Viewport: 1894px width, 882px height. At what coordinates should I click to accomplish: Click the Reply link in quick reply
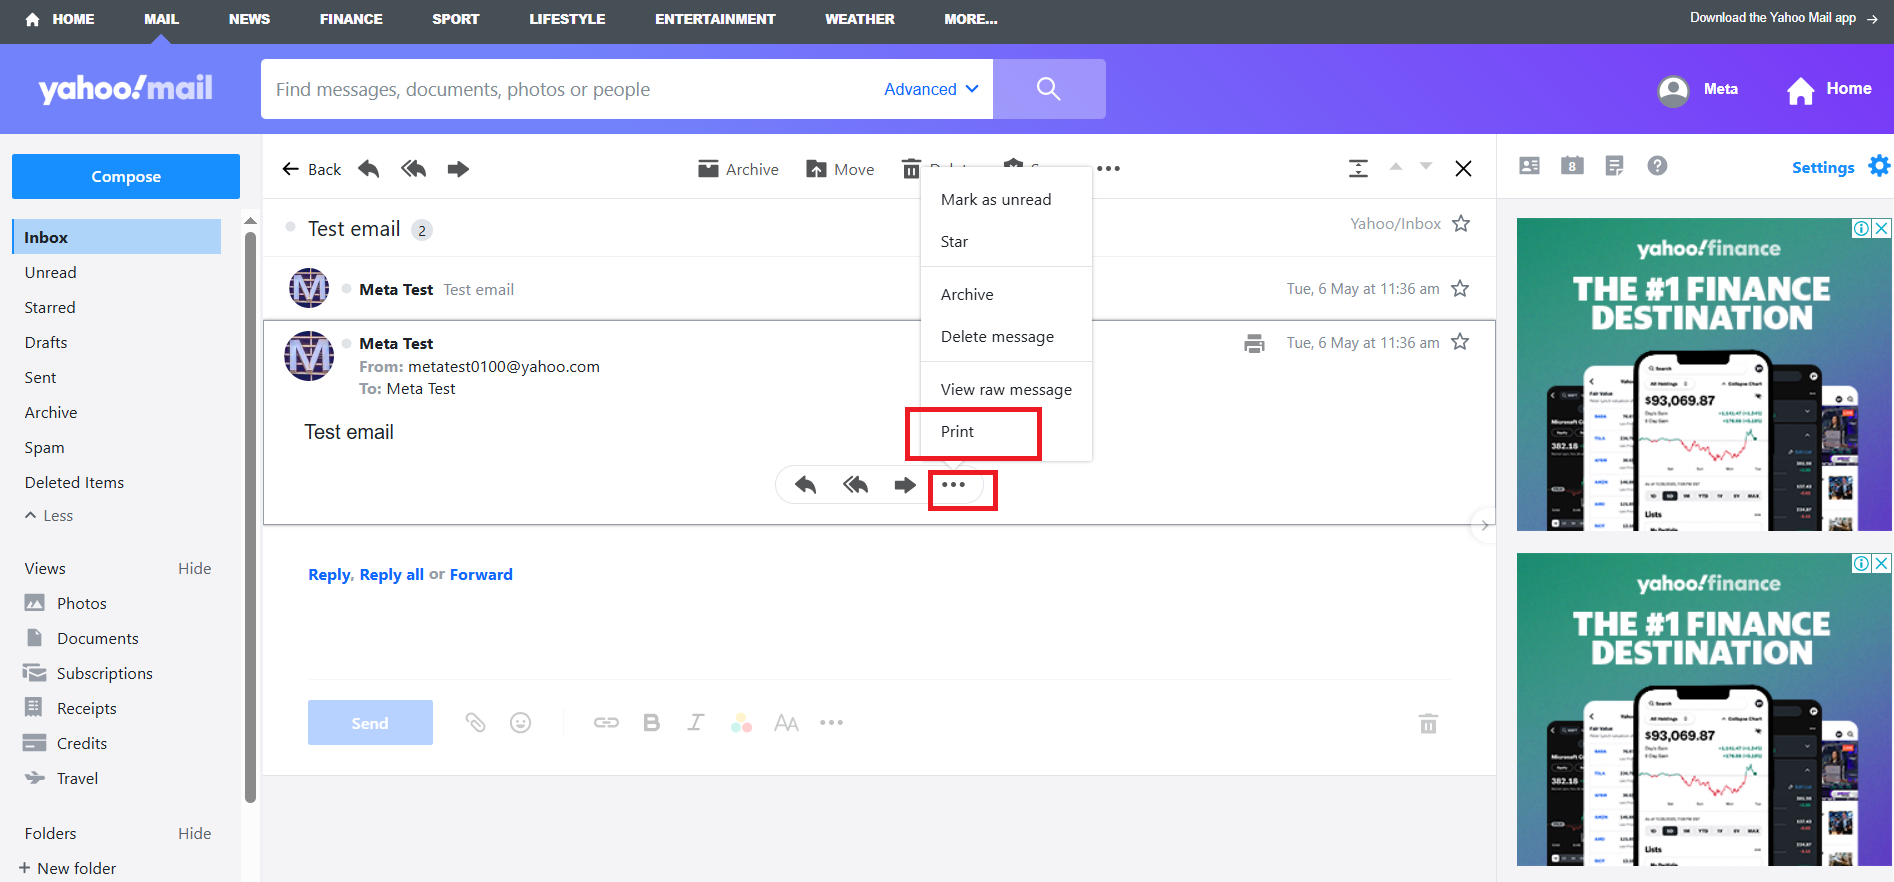pyautogui.click(x=329, y=574)
